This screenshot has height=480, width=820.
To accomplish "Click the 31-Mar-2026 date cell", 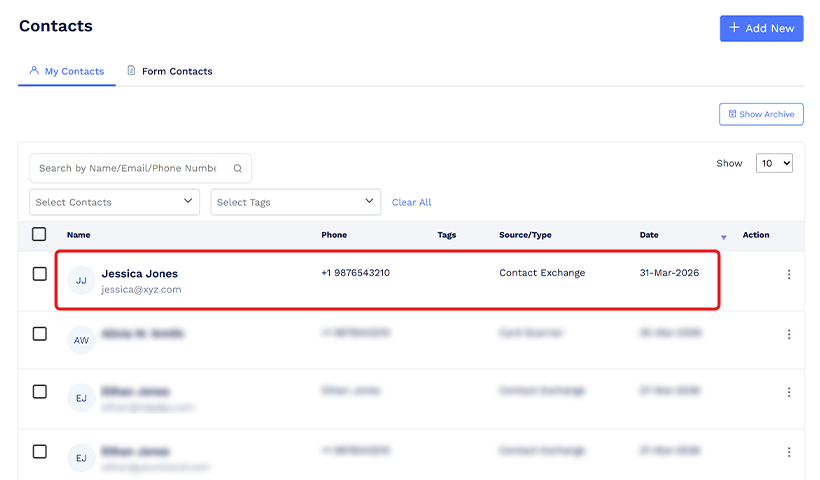I will pyautogui.click(x=669, y=272).
